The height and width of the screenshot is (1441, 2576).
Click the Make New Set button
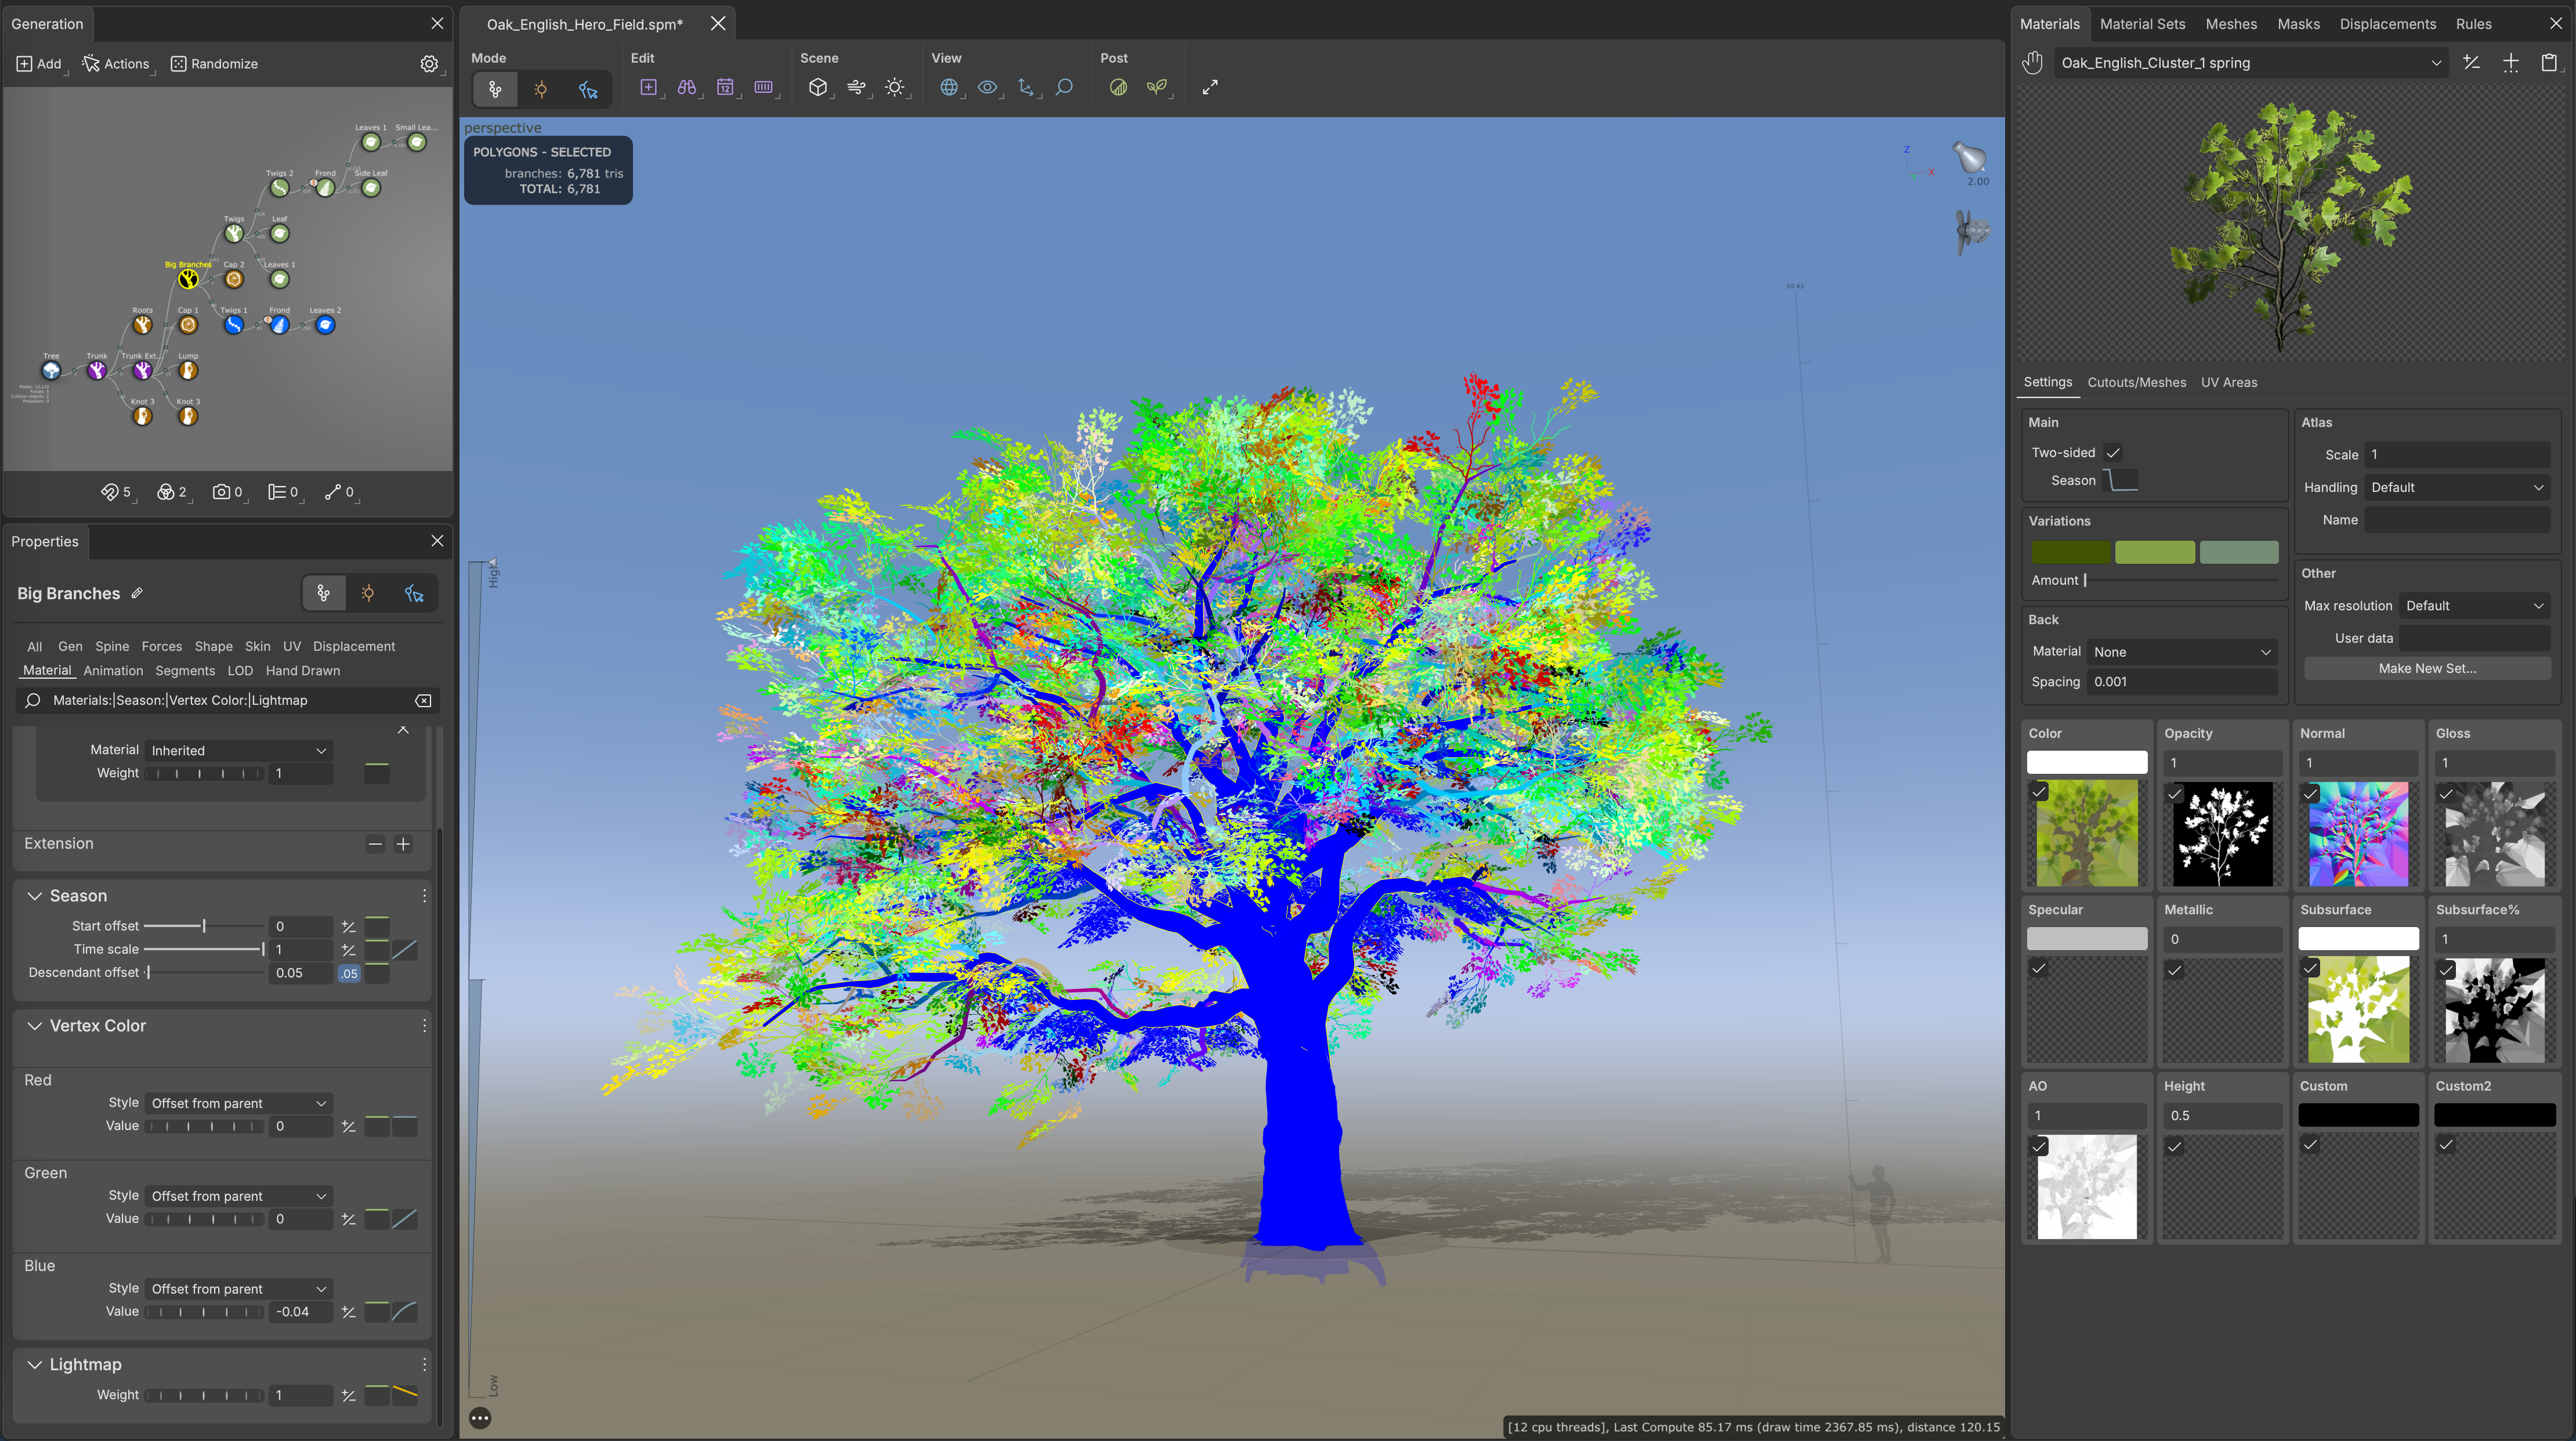(2427, 668)
